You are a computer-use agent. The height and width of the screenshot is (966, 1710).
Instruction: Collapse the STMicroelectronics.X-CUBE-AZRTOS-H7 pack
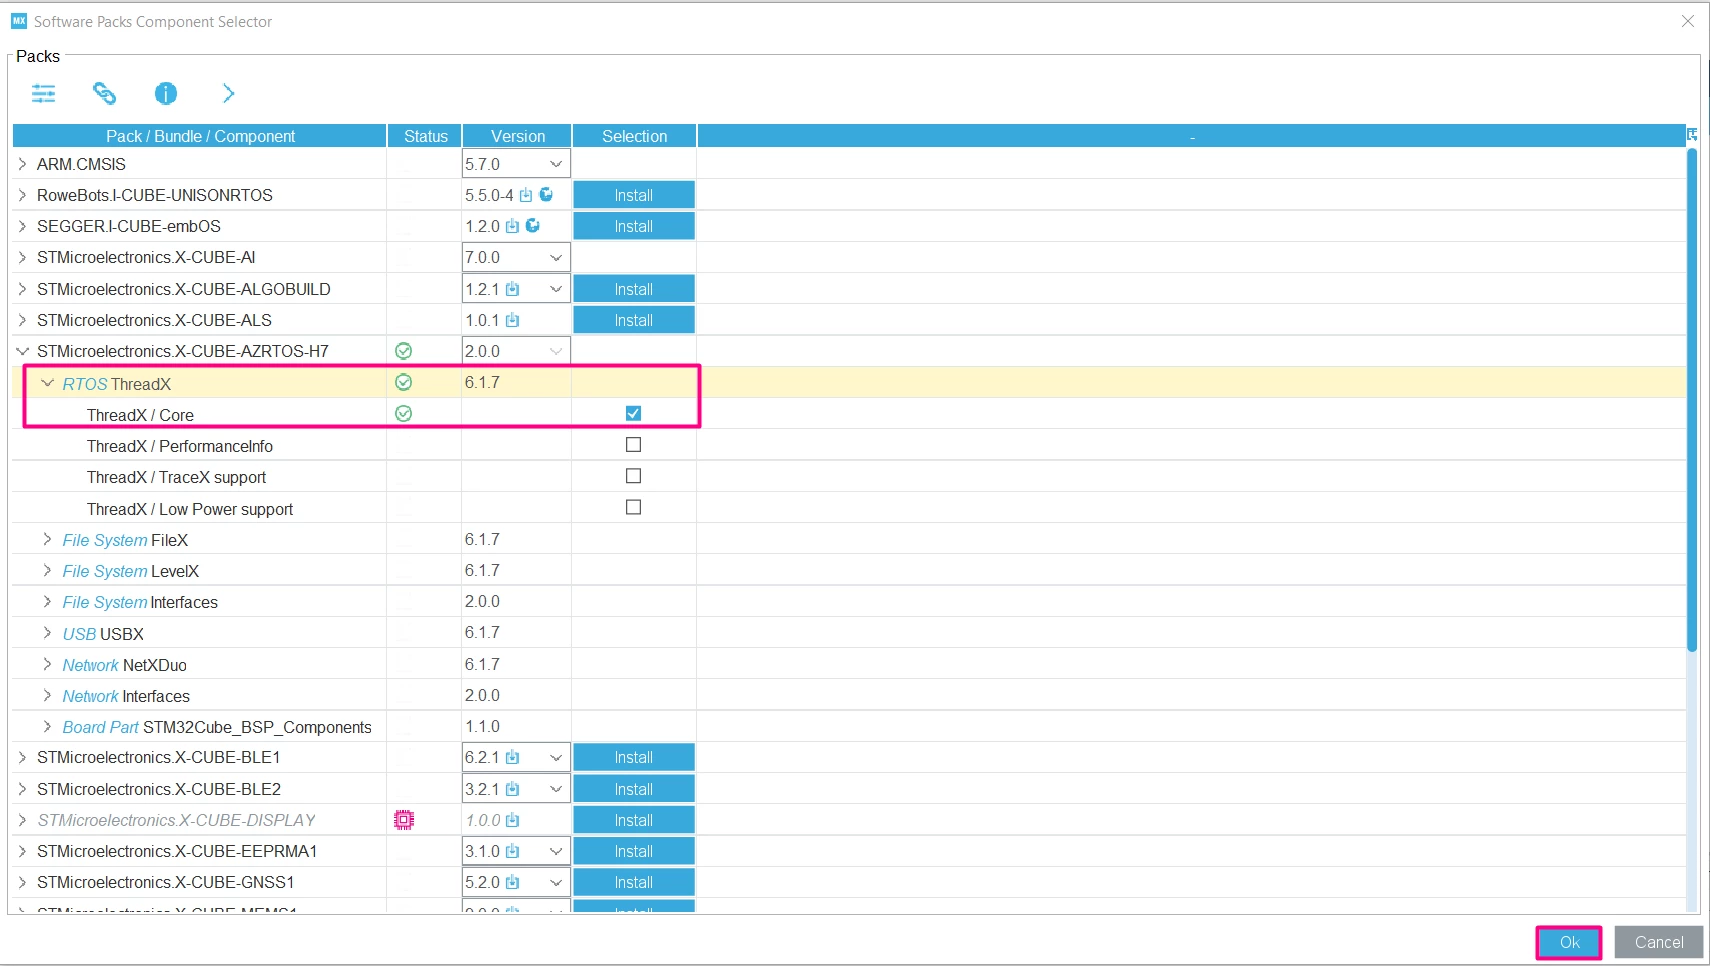pyautogui.click(x=22, y=351)
